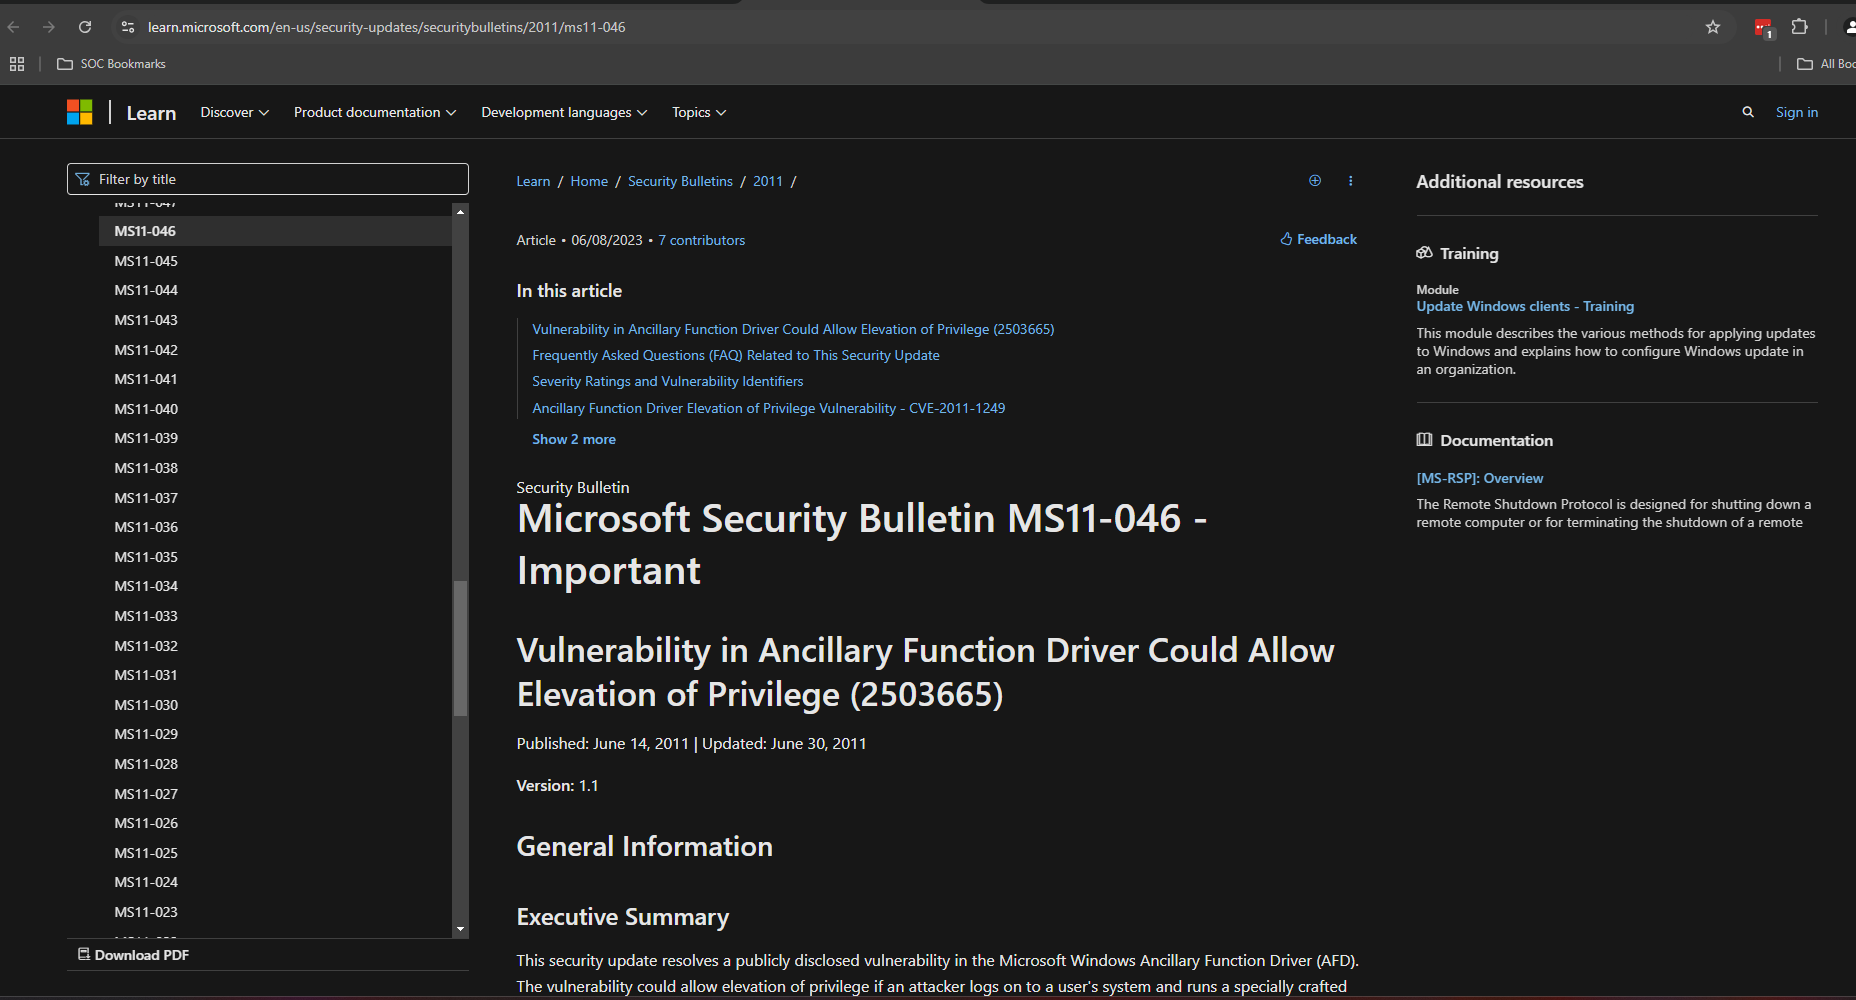Click the Microsoft logo icon
Image resolution: width=1856 pixels, height=1000 pixels.
click(x=80, y=112)
